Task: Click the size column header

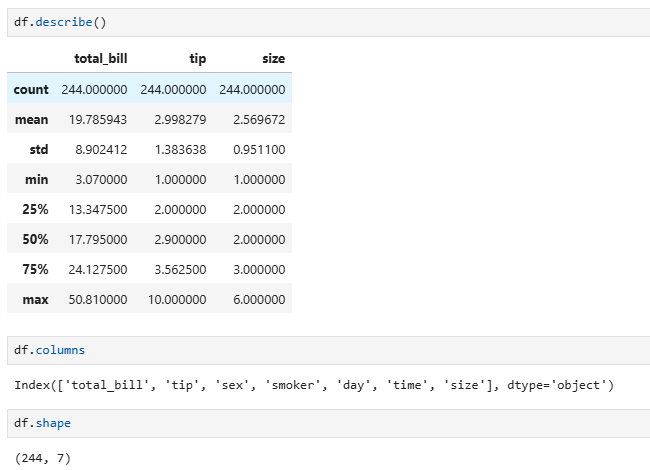Action: pos(272,59)
